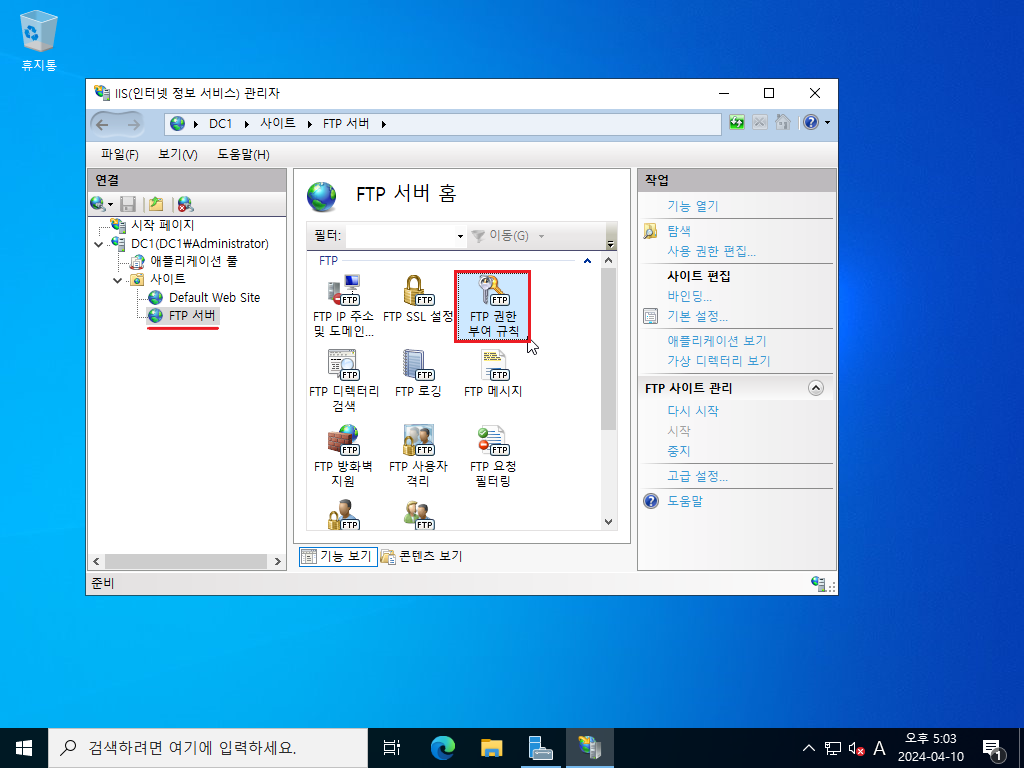Viewport: 1024px width, 768px height.
Task: Click the connections pane right scroll arrow
Action: [x=278, y=562]
